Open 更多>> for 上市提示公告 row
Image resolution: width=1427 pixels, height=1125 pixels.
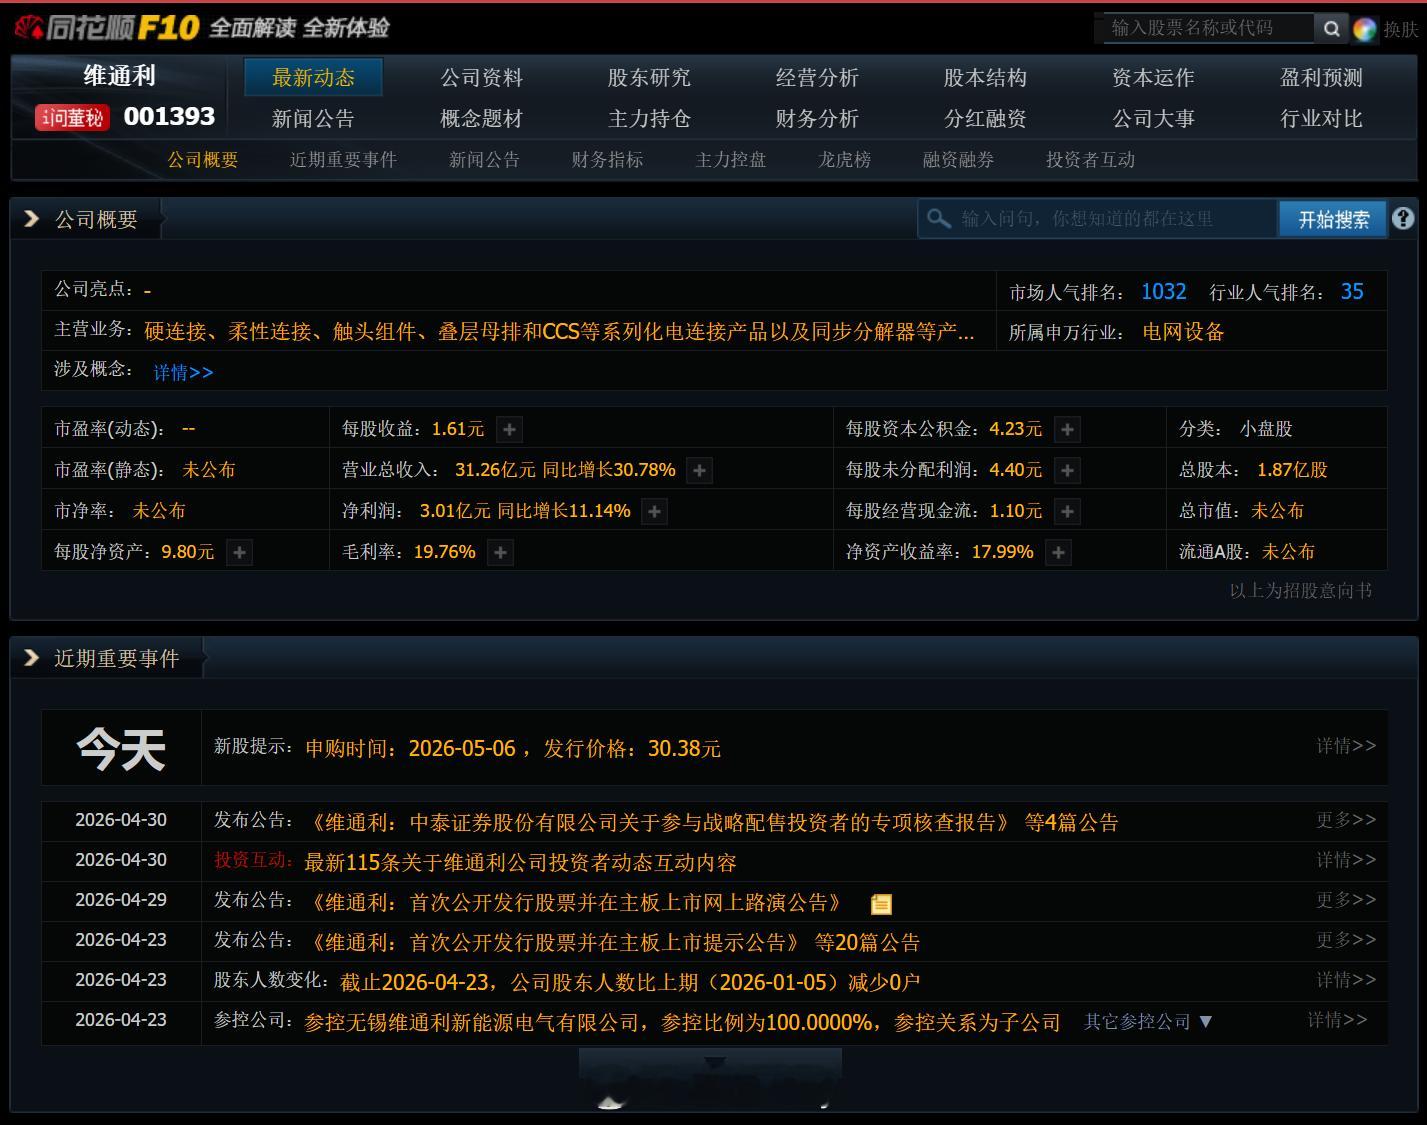1346,940
